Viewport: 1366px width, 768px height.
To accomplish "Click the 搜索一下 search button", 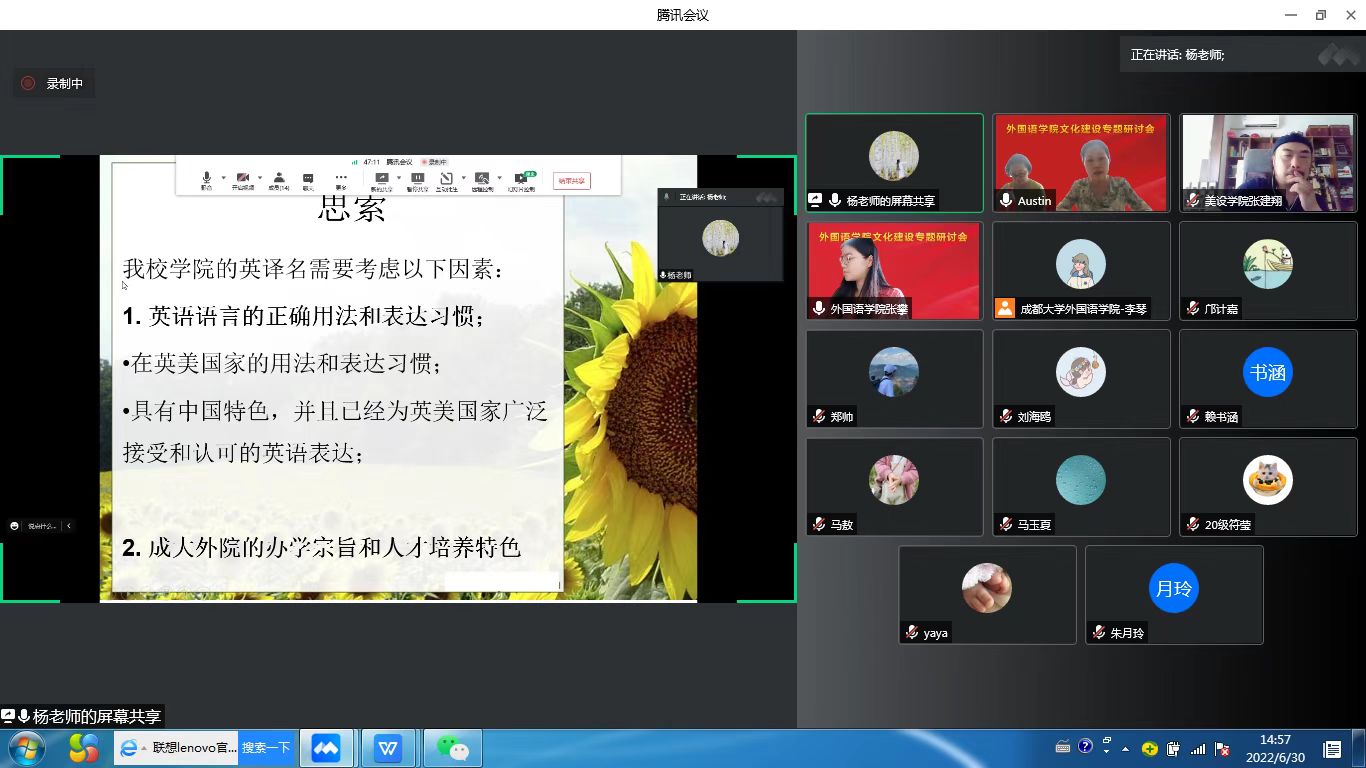I will tap(266, 748).
